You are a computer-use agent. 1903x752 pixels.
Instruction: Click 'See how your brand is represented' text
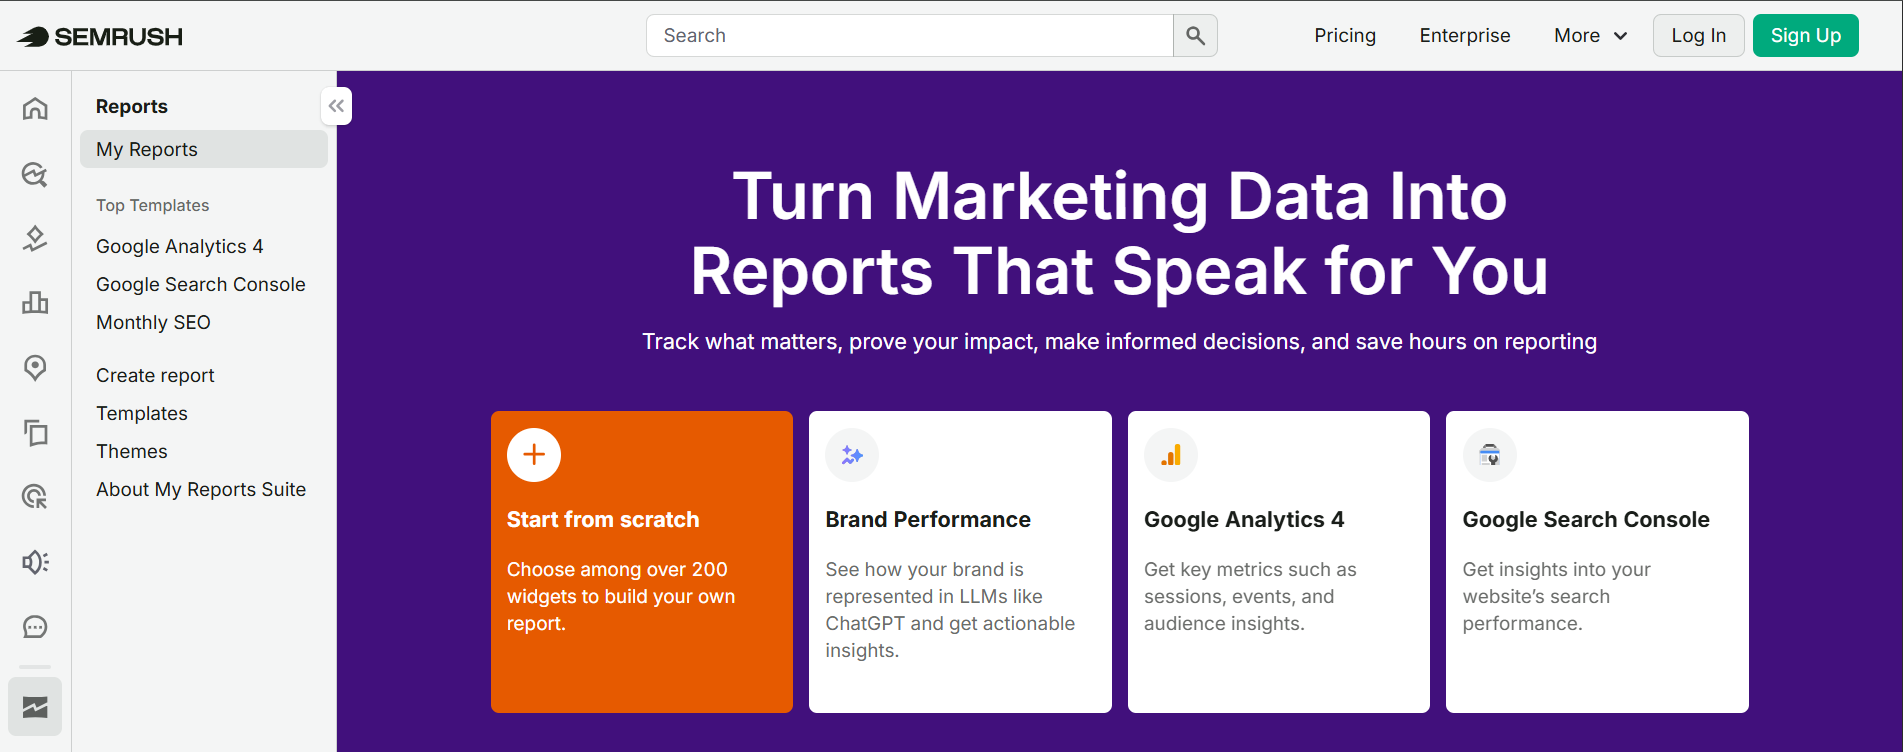950,610
